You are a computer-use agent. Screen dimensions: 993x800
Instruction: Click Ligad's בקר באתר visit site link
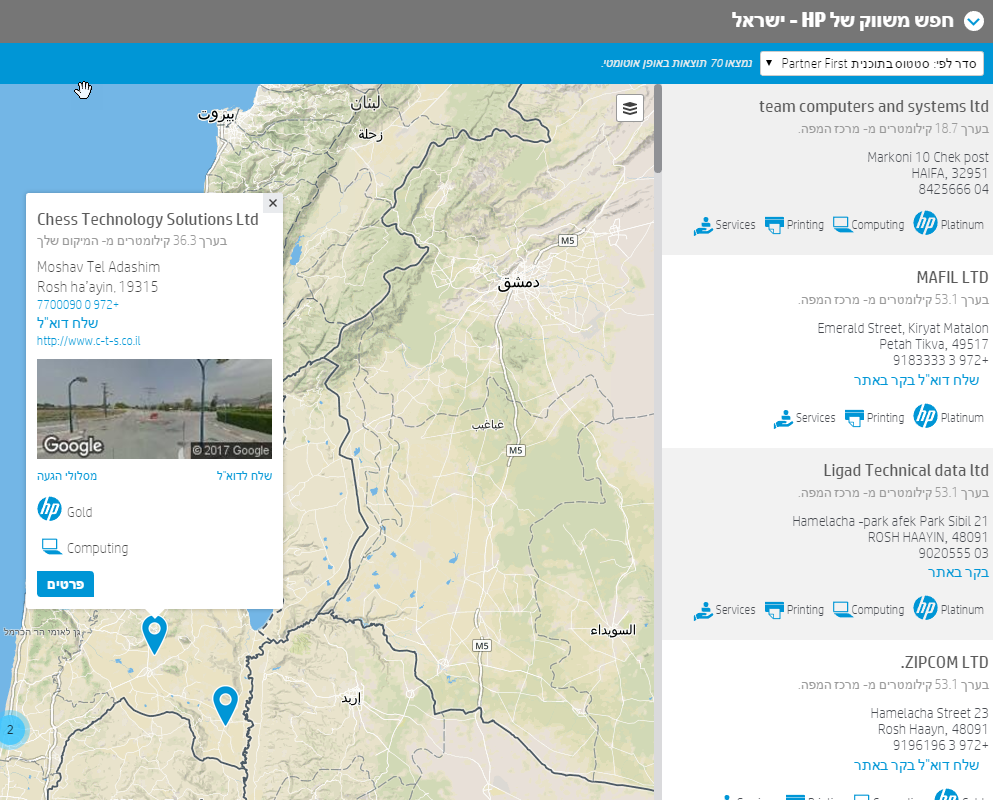[x=958, y=573]
